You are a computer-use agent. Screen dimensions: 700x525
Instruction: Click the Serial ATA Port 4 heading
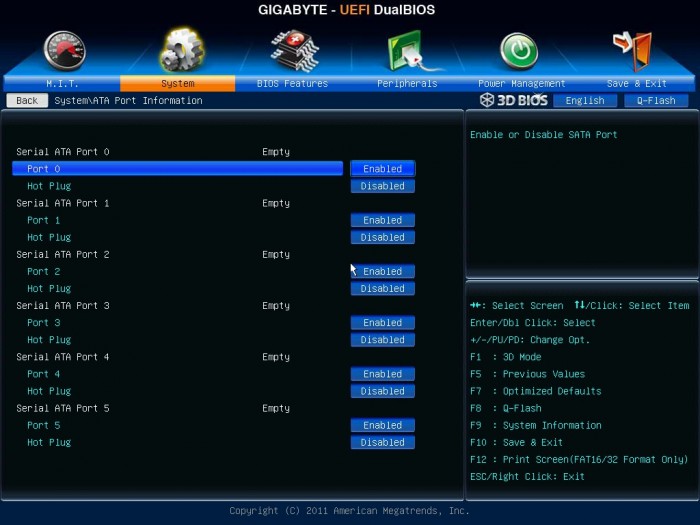pyautogui.click(x=63, y=357)
